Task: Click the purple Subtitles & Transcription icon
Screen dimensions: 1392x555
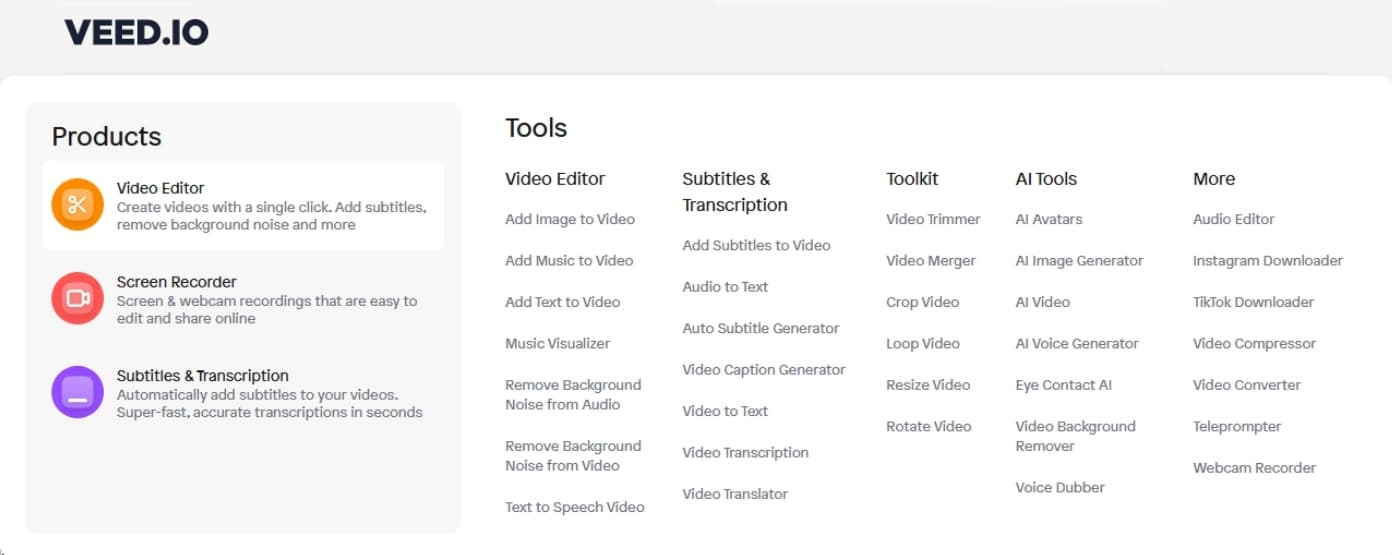Action: [77, 392]
